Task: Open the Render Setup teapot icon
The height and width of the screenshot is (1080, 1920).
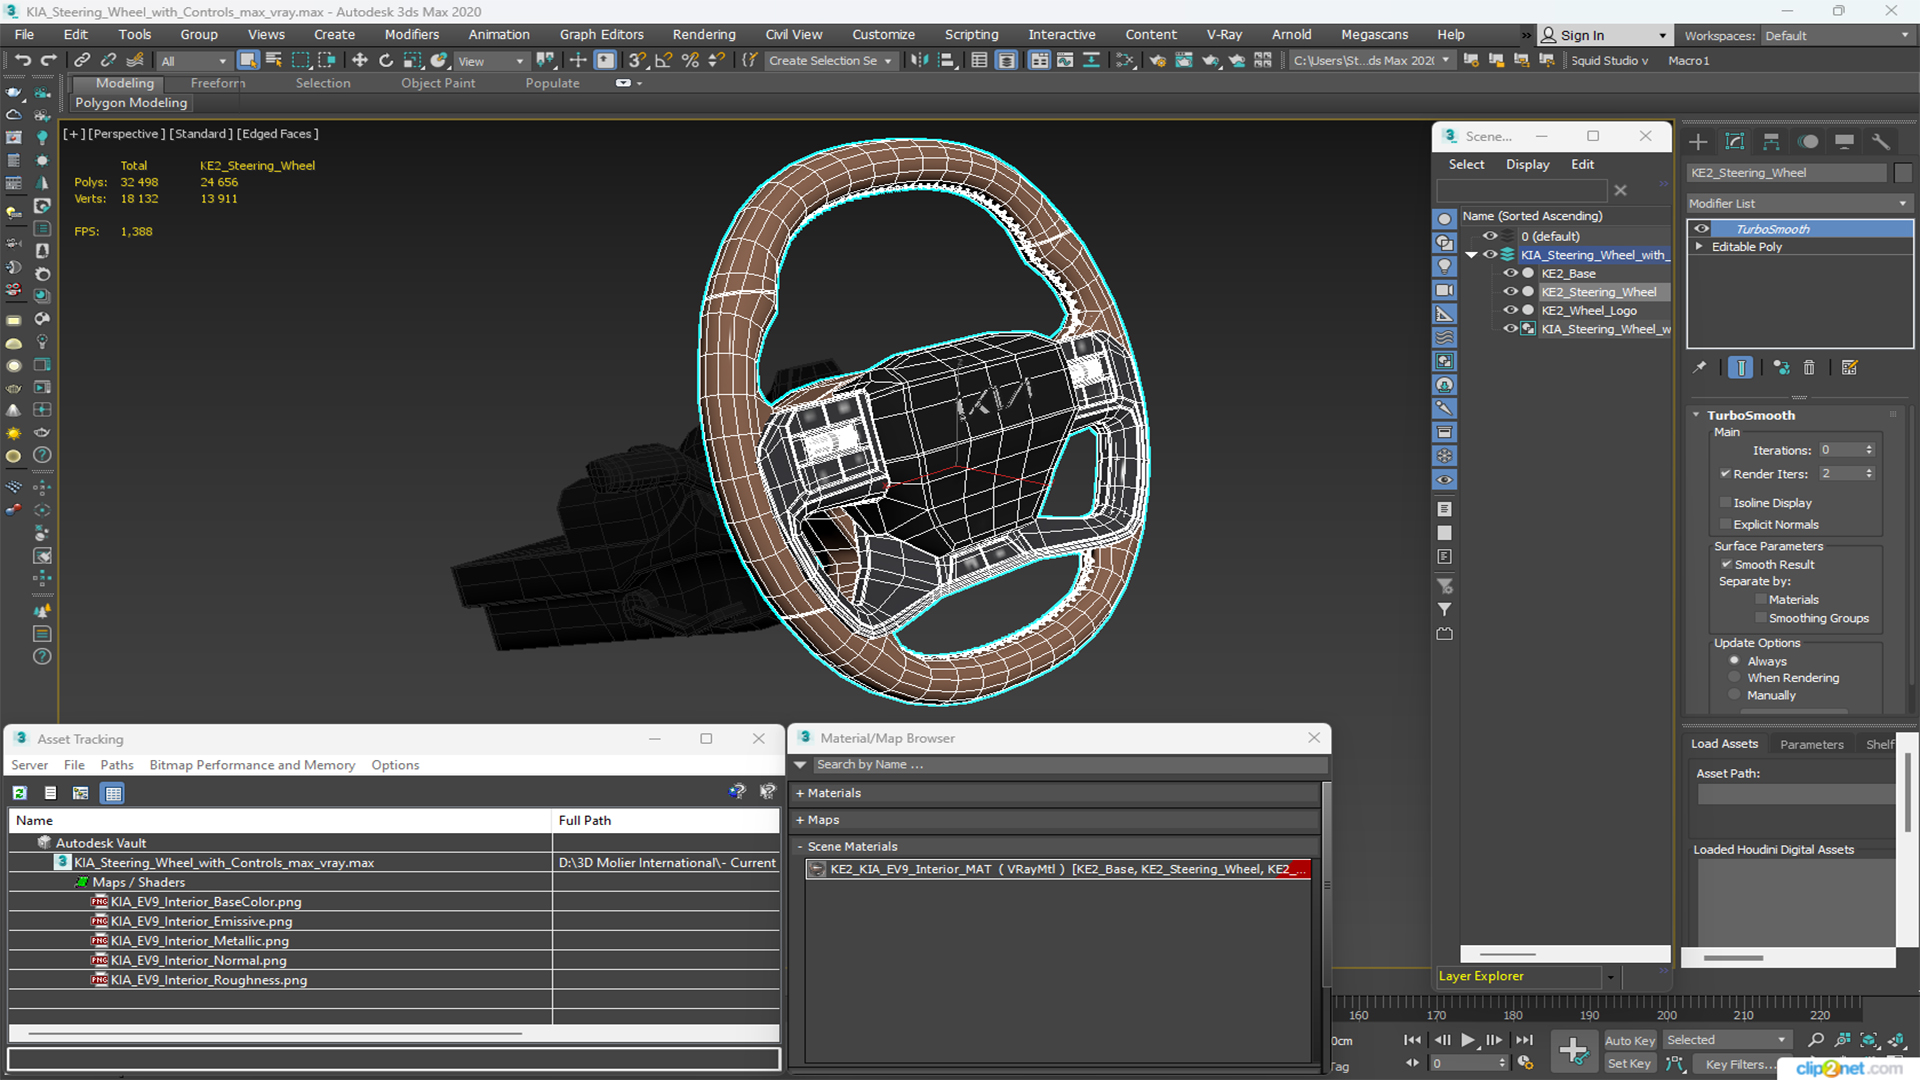Action: (x=1158, y=61)
